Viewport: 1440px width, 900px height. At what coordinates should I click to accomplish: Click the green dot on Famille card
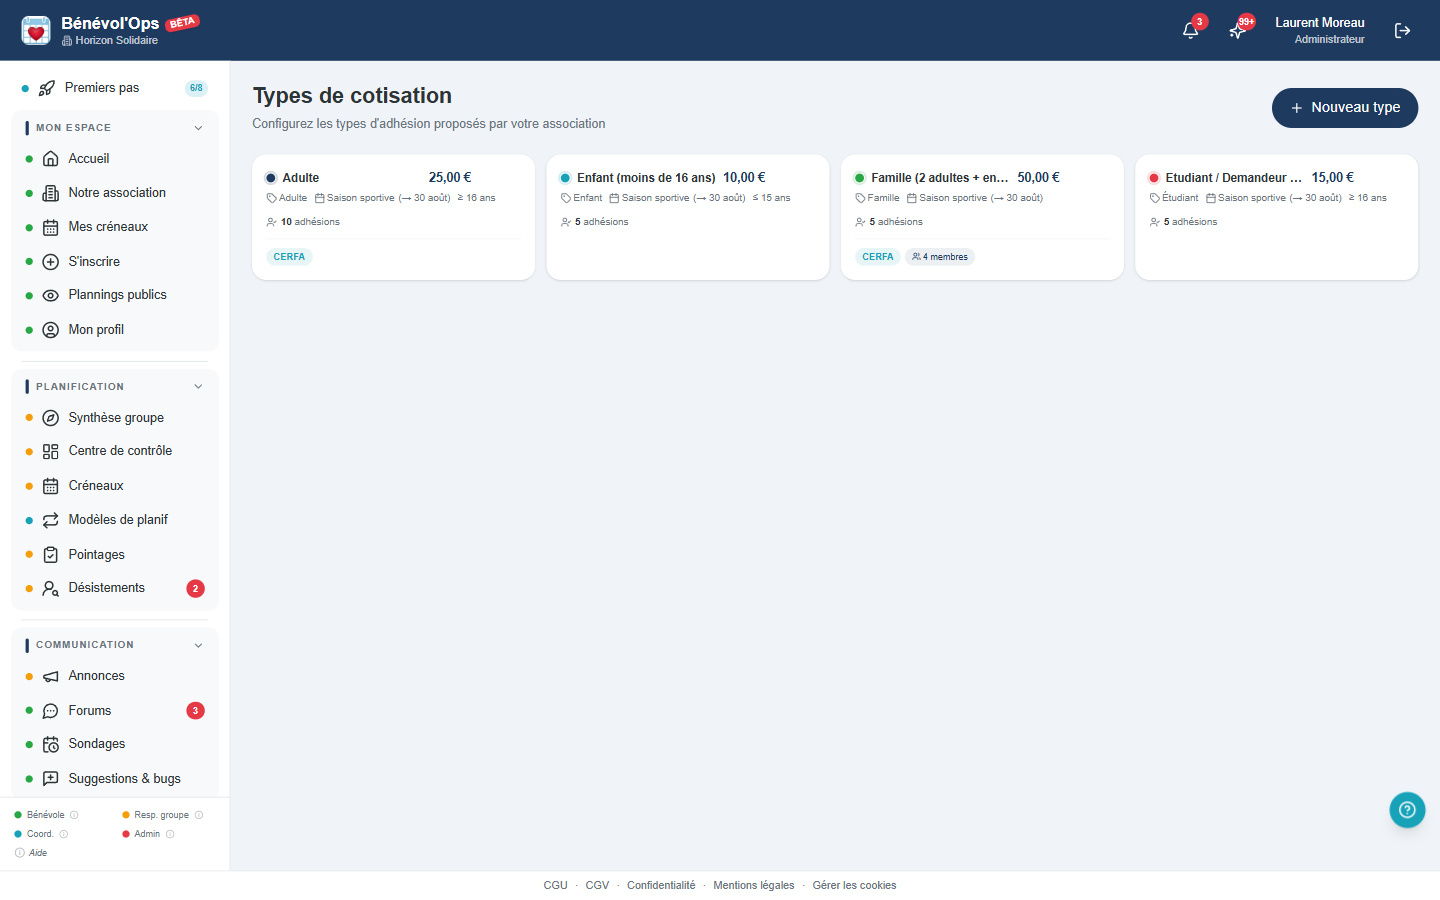pos(859,178)
